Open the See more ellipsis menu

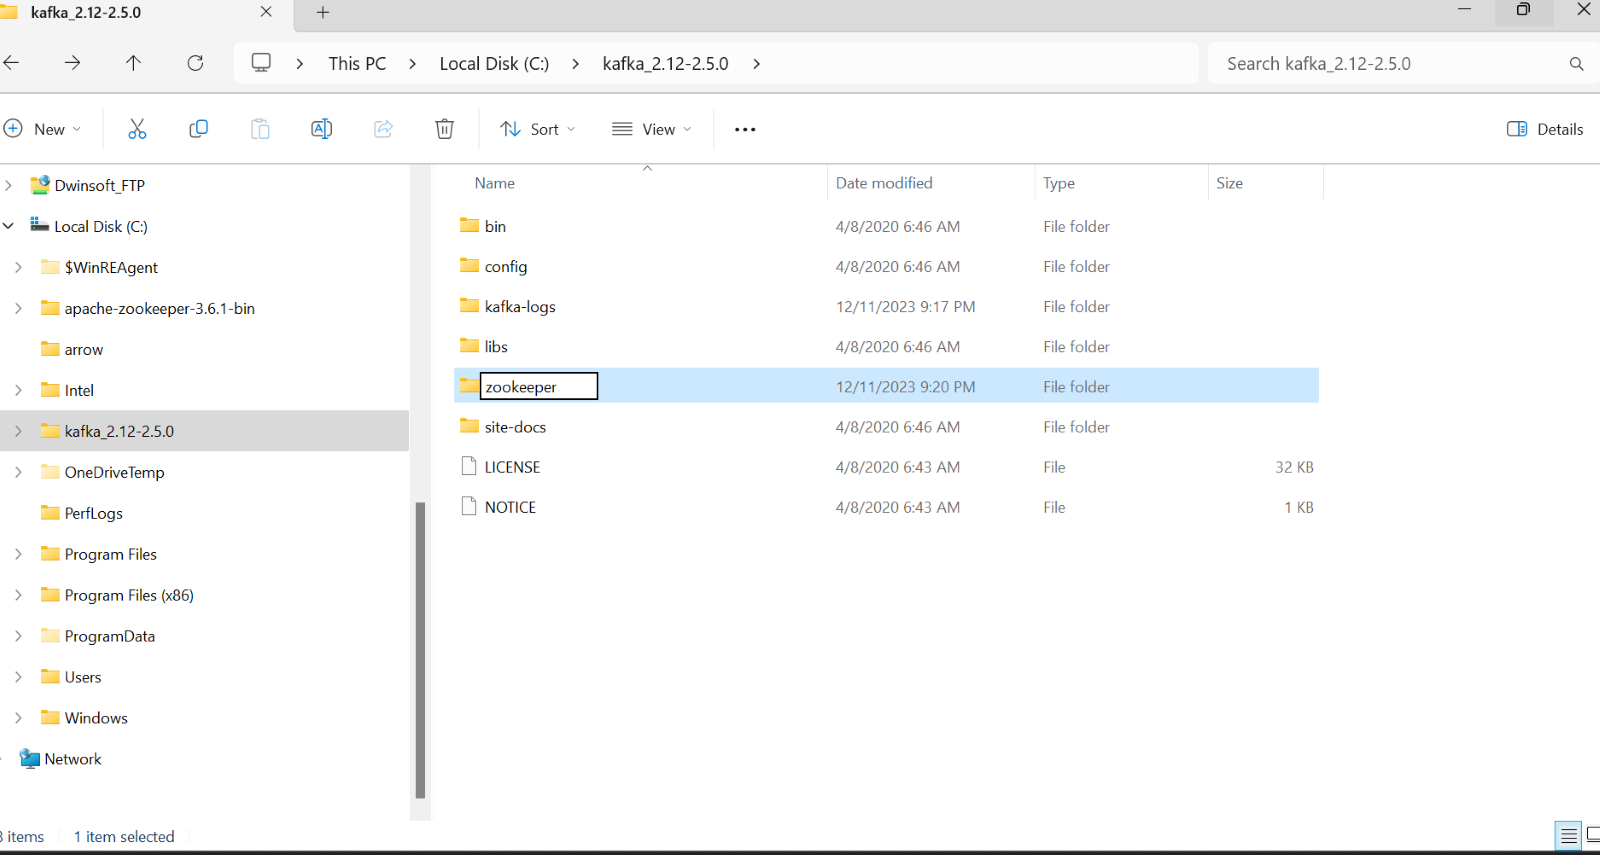745,129
